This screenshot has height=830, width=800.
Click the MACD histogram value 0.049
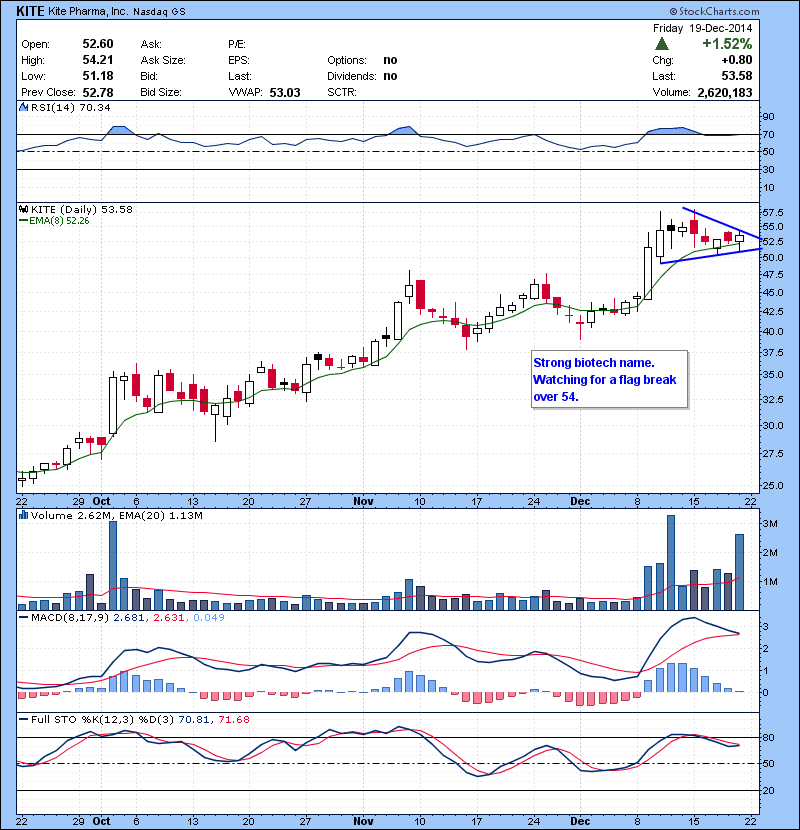[x=209, y=617]
